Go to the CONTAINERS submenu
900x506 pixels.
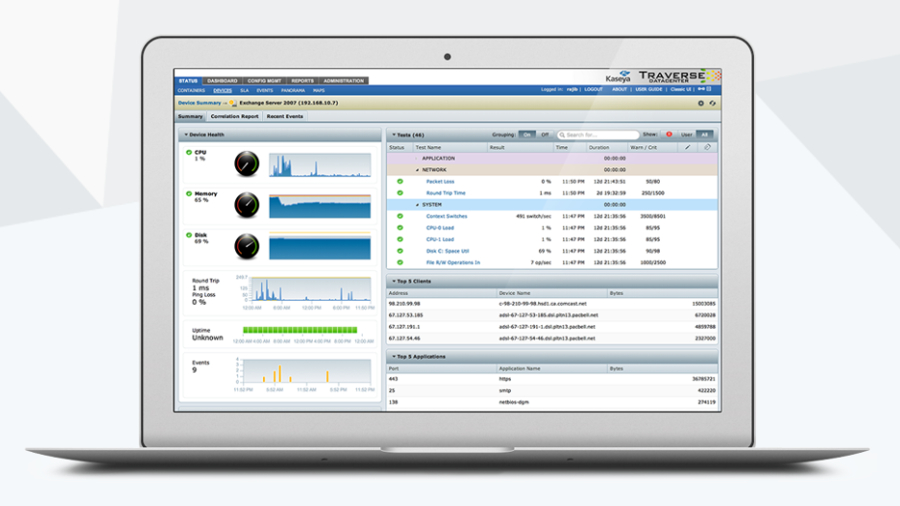[191, 91]
